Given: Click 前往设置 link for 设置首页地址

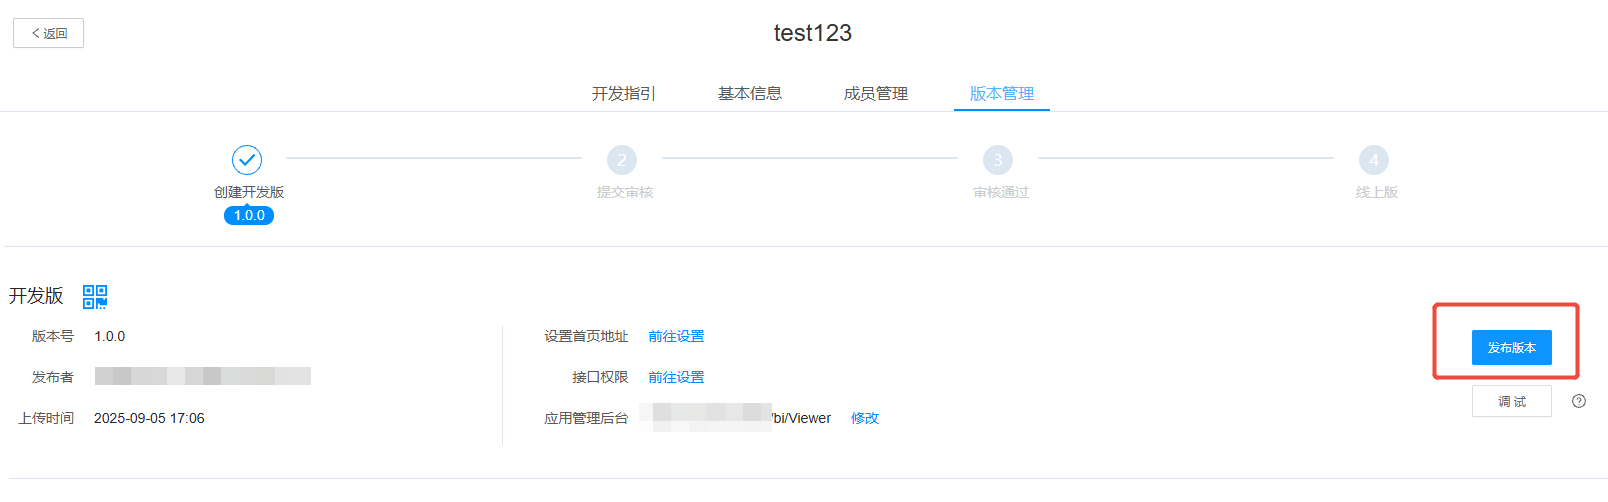Looking at the screenshot, I should click(x=676, y=336).
